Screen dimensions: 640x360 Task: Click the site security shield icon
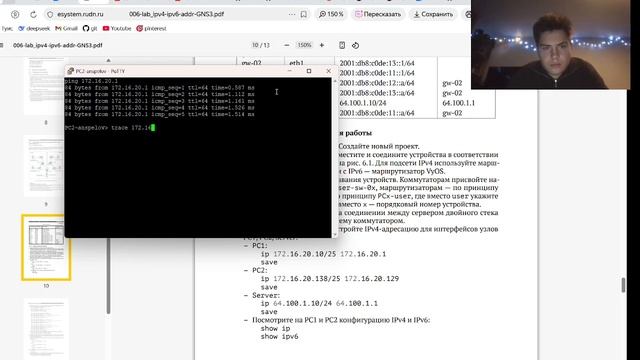pos(50,14)
